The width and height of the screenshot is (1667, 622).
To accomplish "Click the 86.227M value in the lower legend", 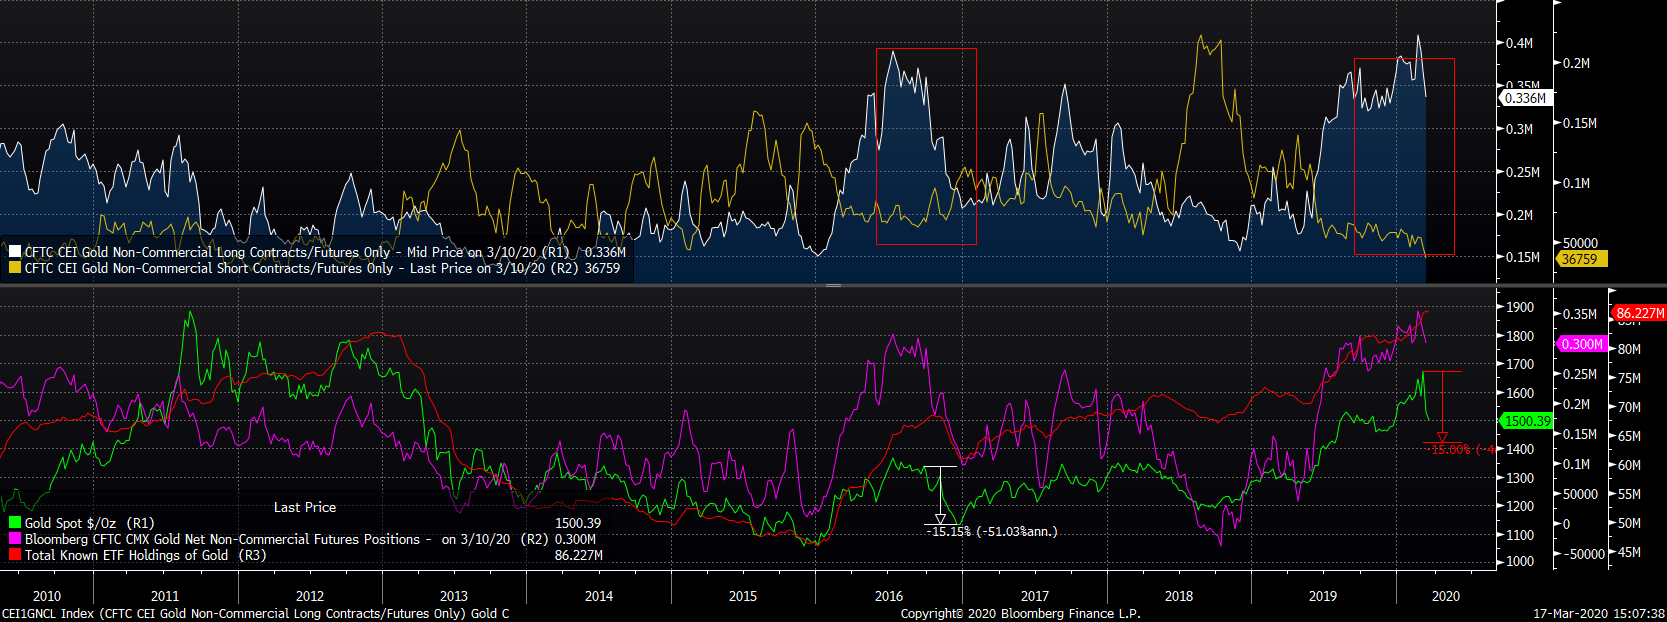I will [x=579, y=555].
